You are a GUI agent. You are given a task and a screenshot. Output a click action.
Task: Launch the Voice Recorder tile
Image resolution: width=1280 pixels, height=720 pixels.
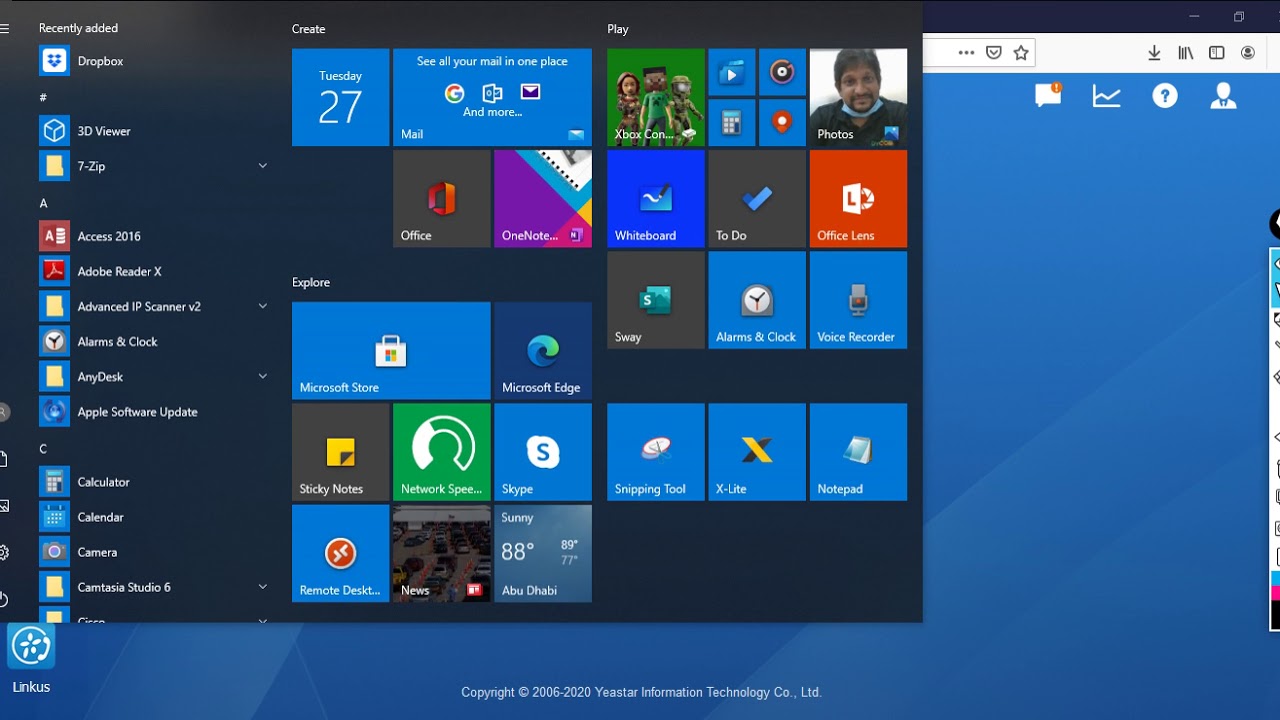click(x=858, y=300)
